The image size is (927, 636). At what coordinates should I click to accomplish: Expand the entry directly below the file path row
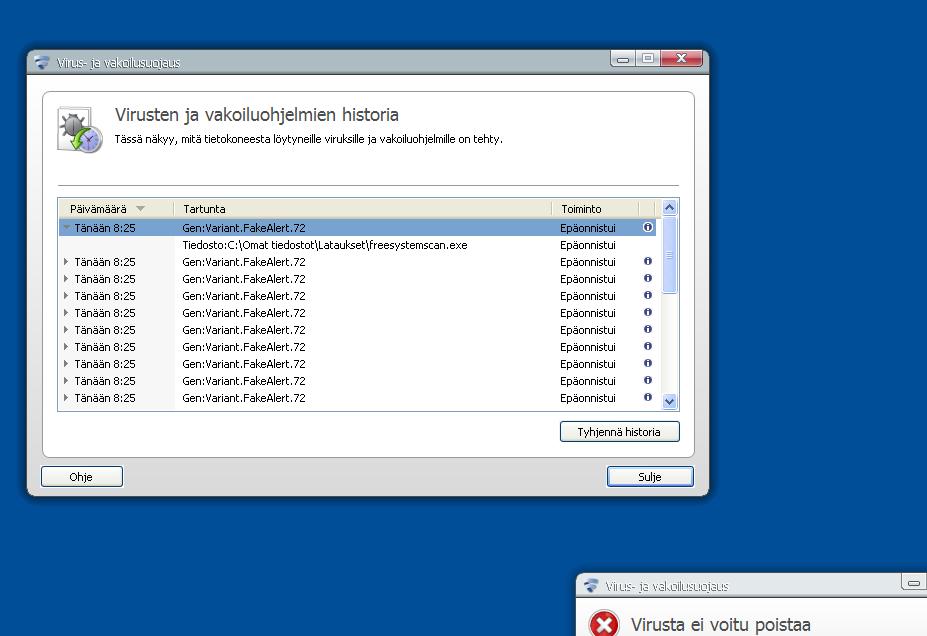click(x=67, y=262)
